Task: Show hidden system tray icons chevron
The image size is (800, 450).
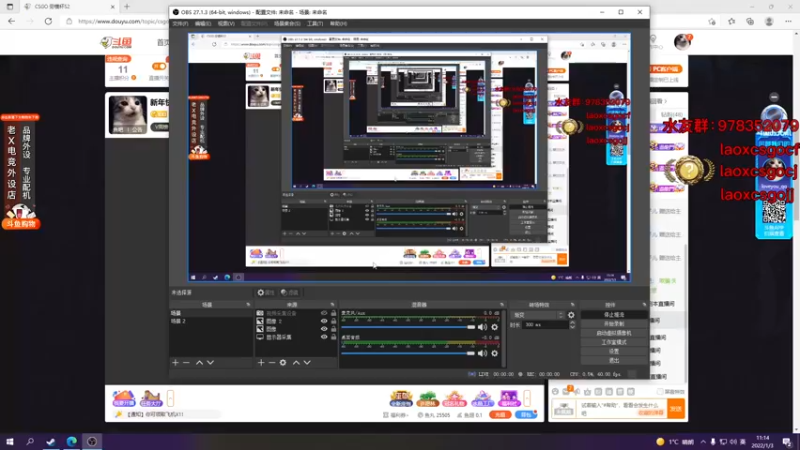Action: 703,442
